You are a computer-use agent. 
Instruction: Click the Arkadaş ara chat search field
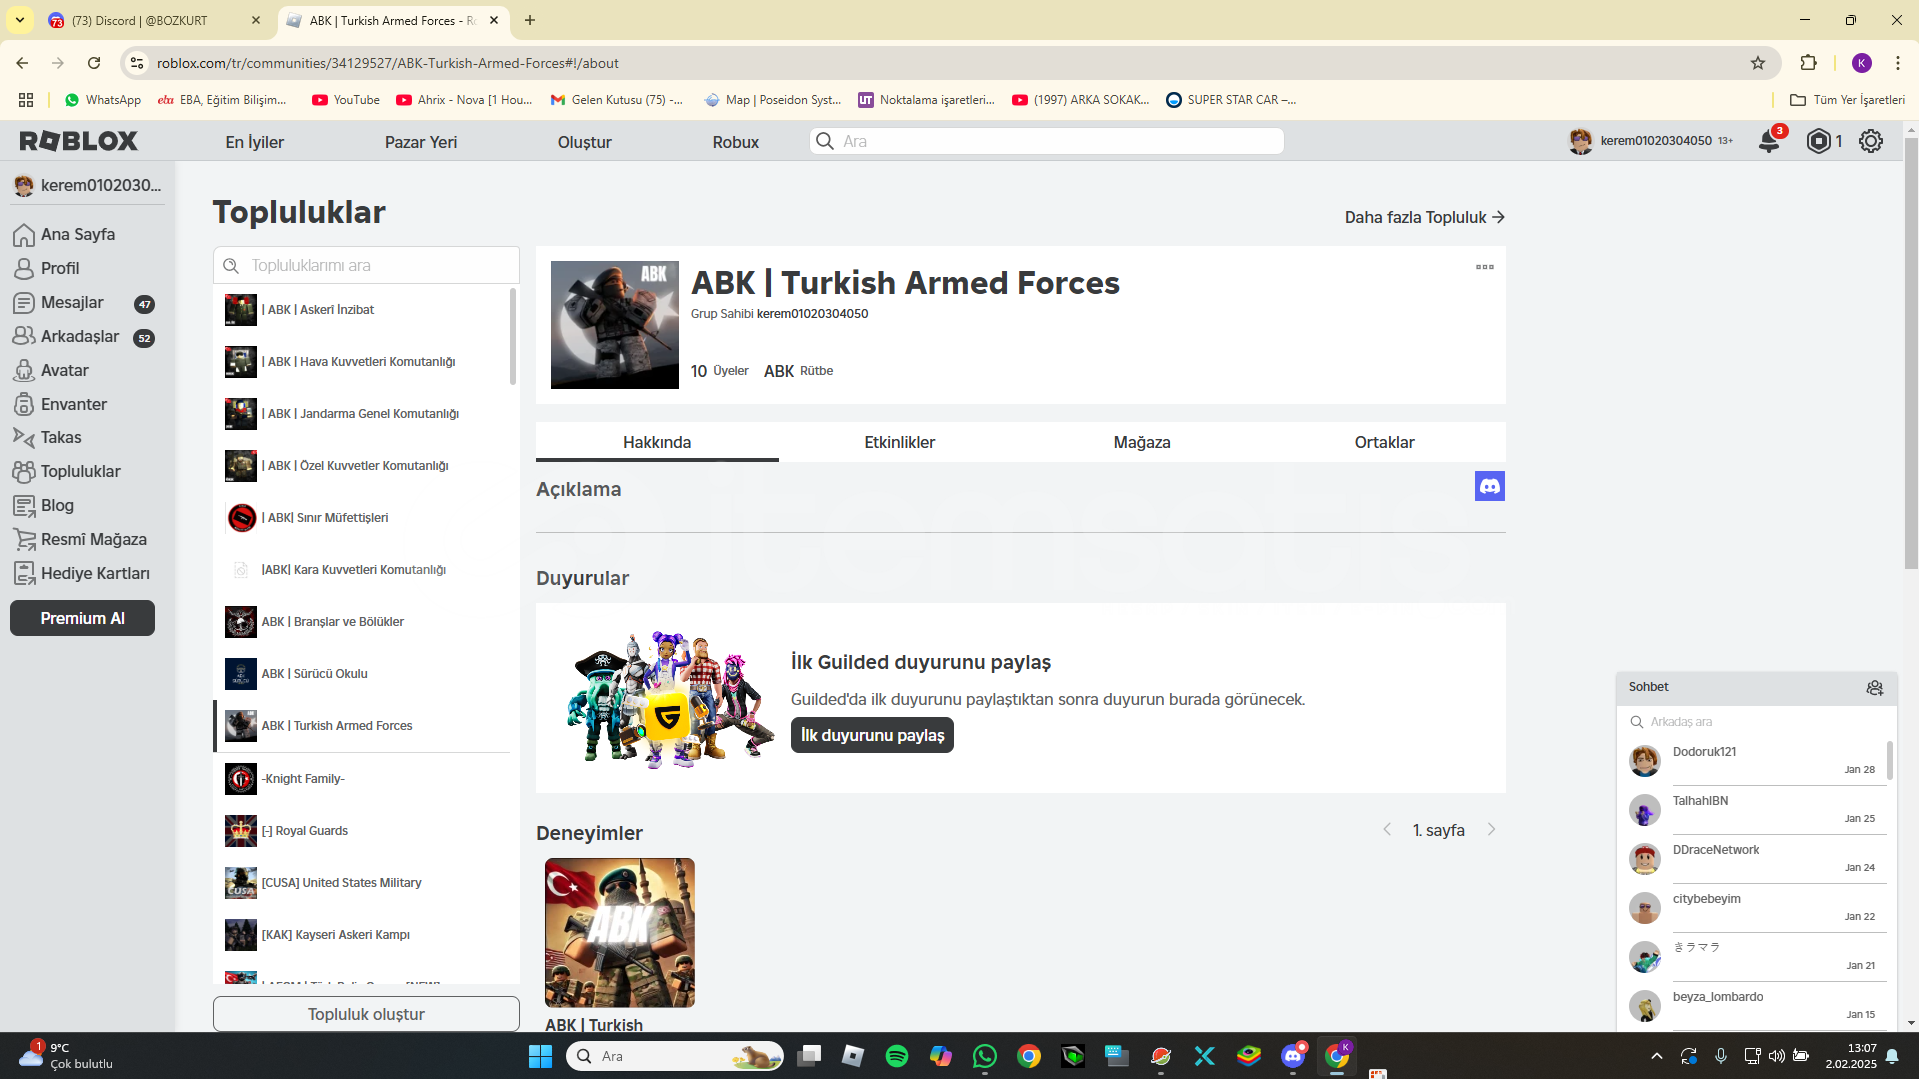1757,722
